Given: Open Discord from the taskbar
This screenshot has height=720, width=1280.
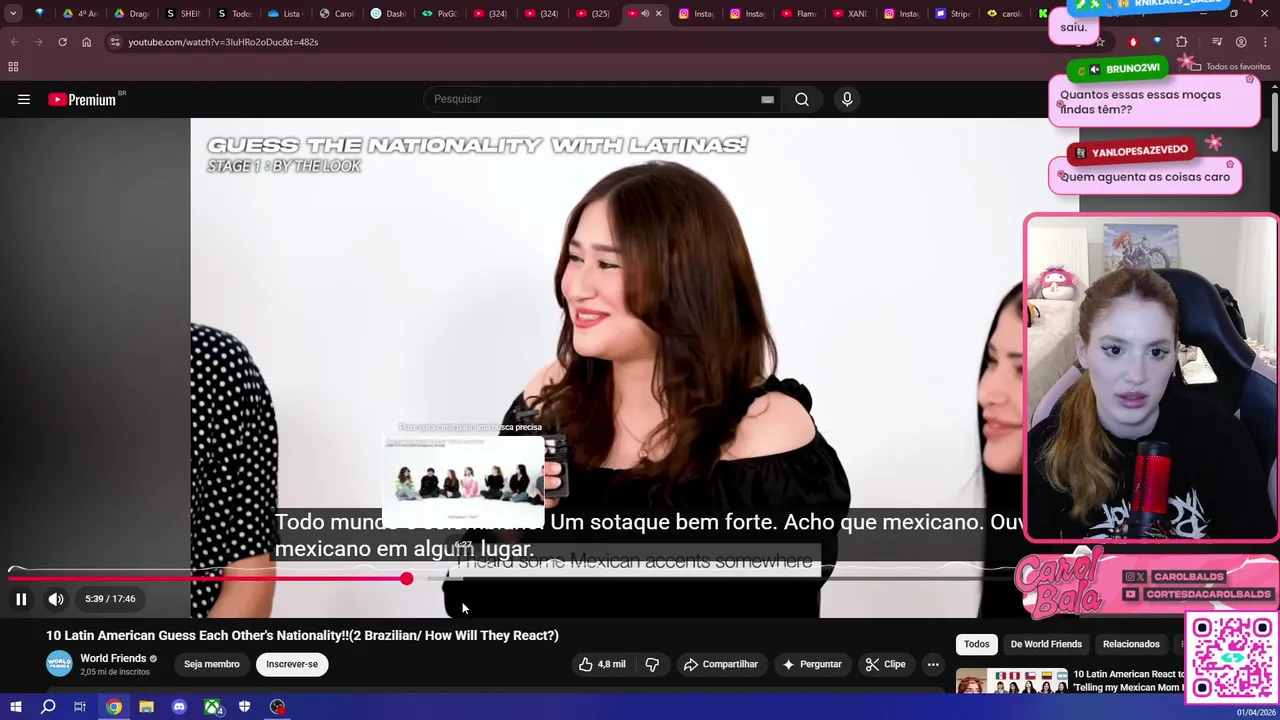Looking at the screenshot, I should [179, 707].
